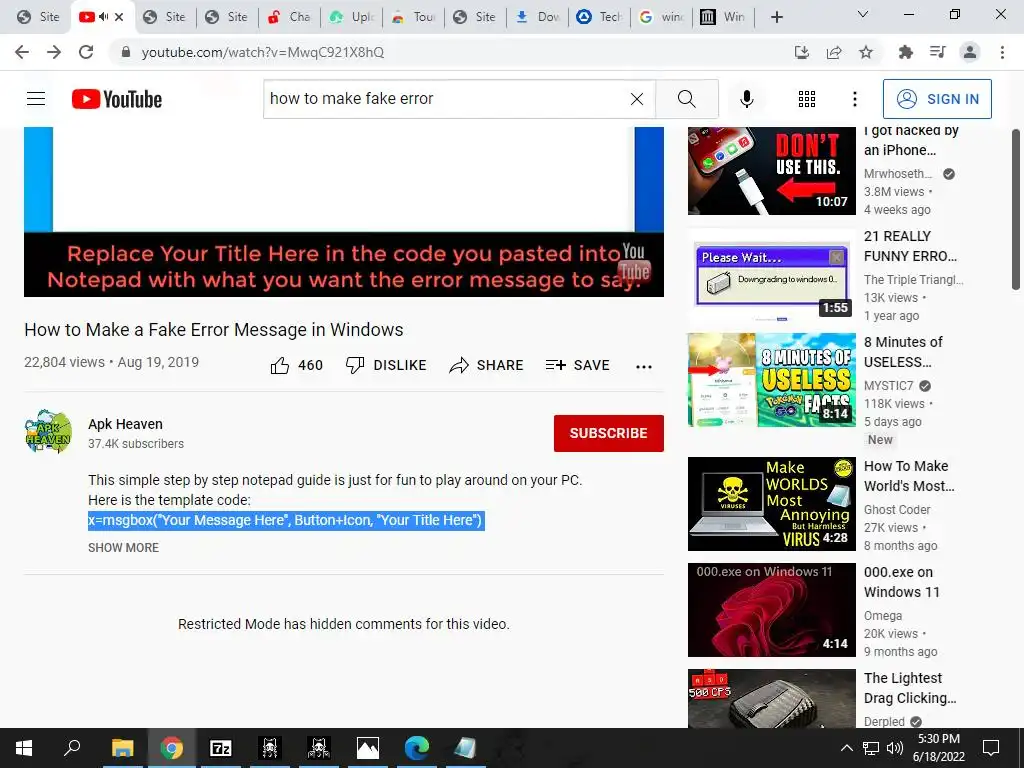Open Chrome media controls icon

(938, 52)
